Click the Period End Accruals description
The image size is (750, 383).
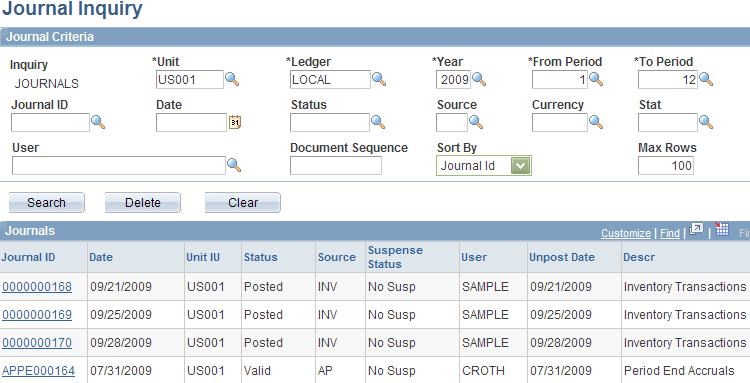[679, 371]
